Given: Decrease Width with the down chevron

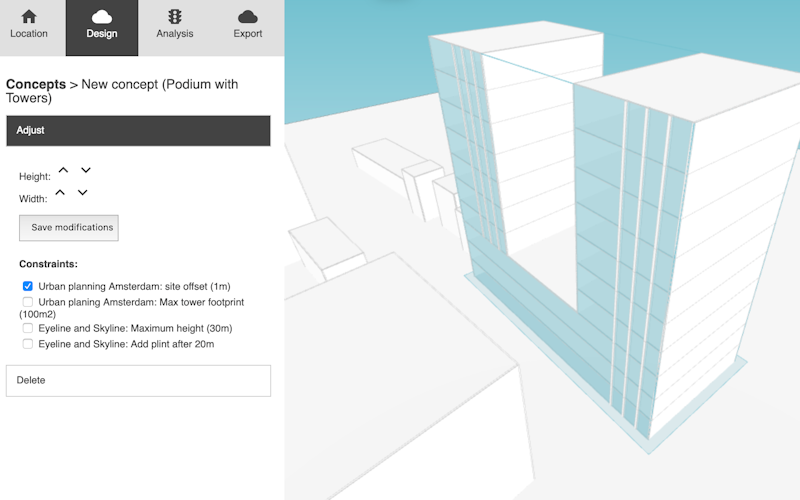Looking at the screenshot, I should [83, 193].
